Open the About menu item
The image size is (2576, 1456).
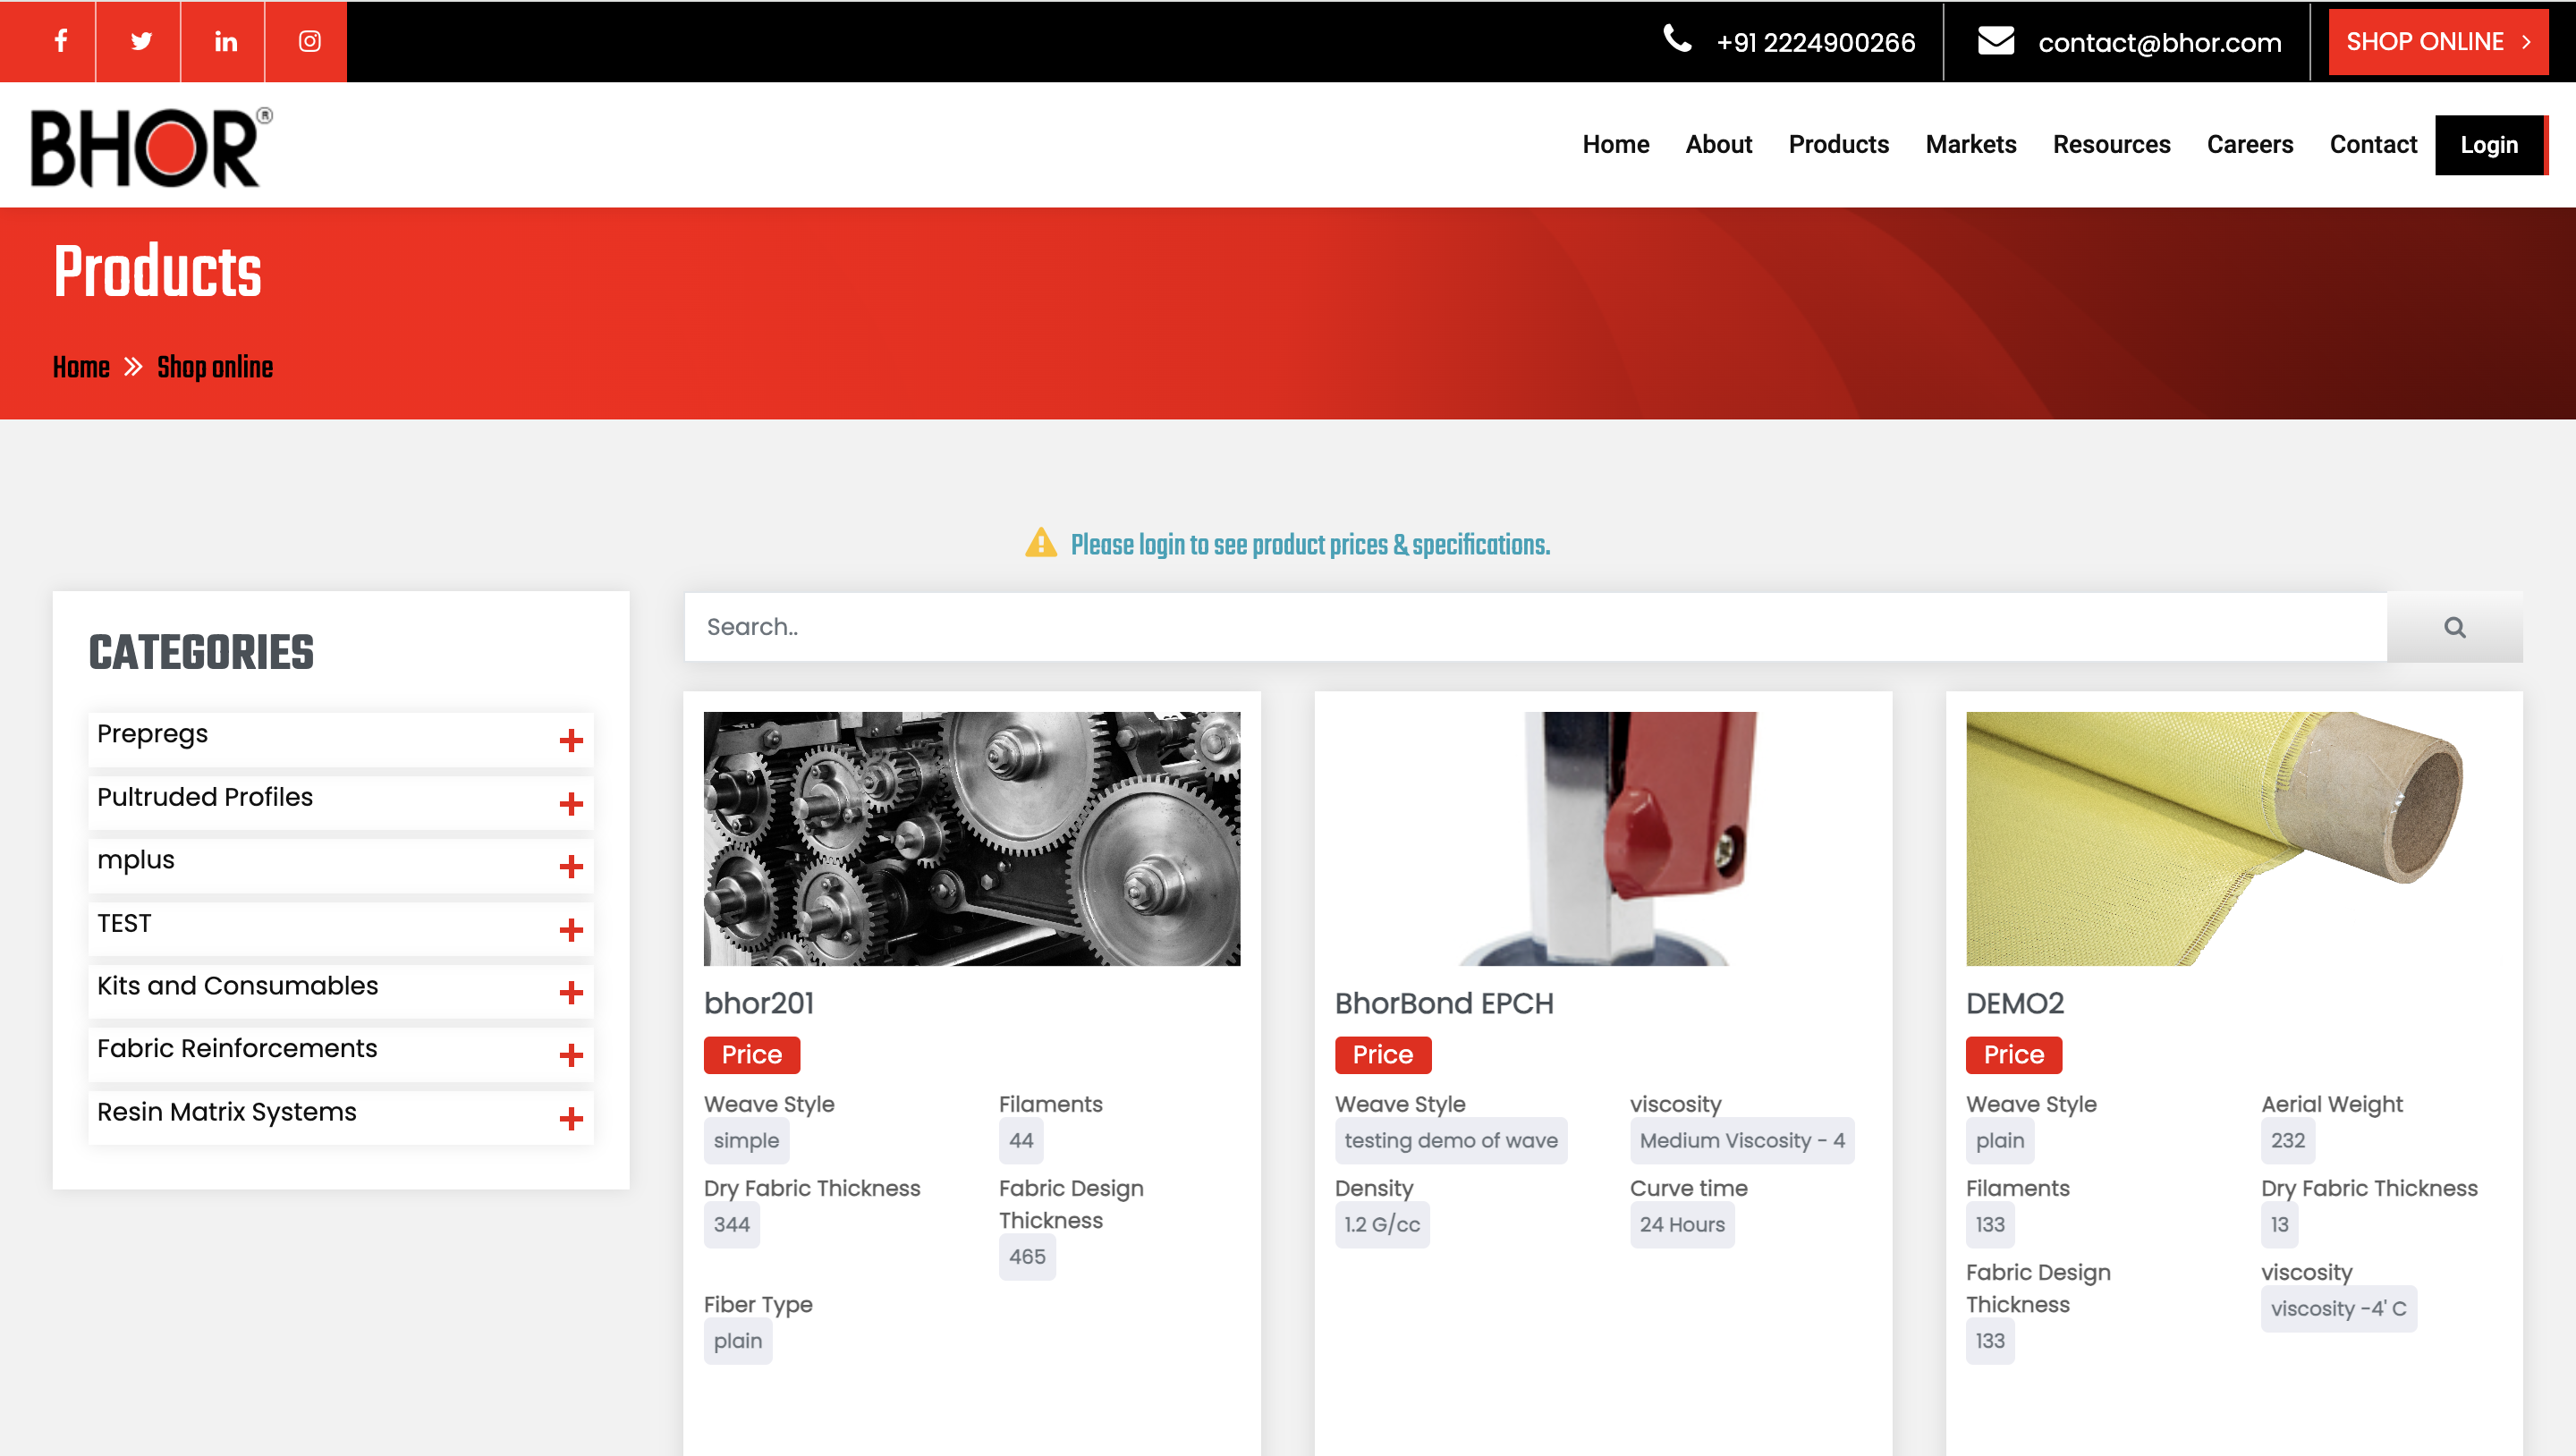(x=1718, y=145)
